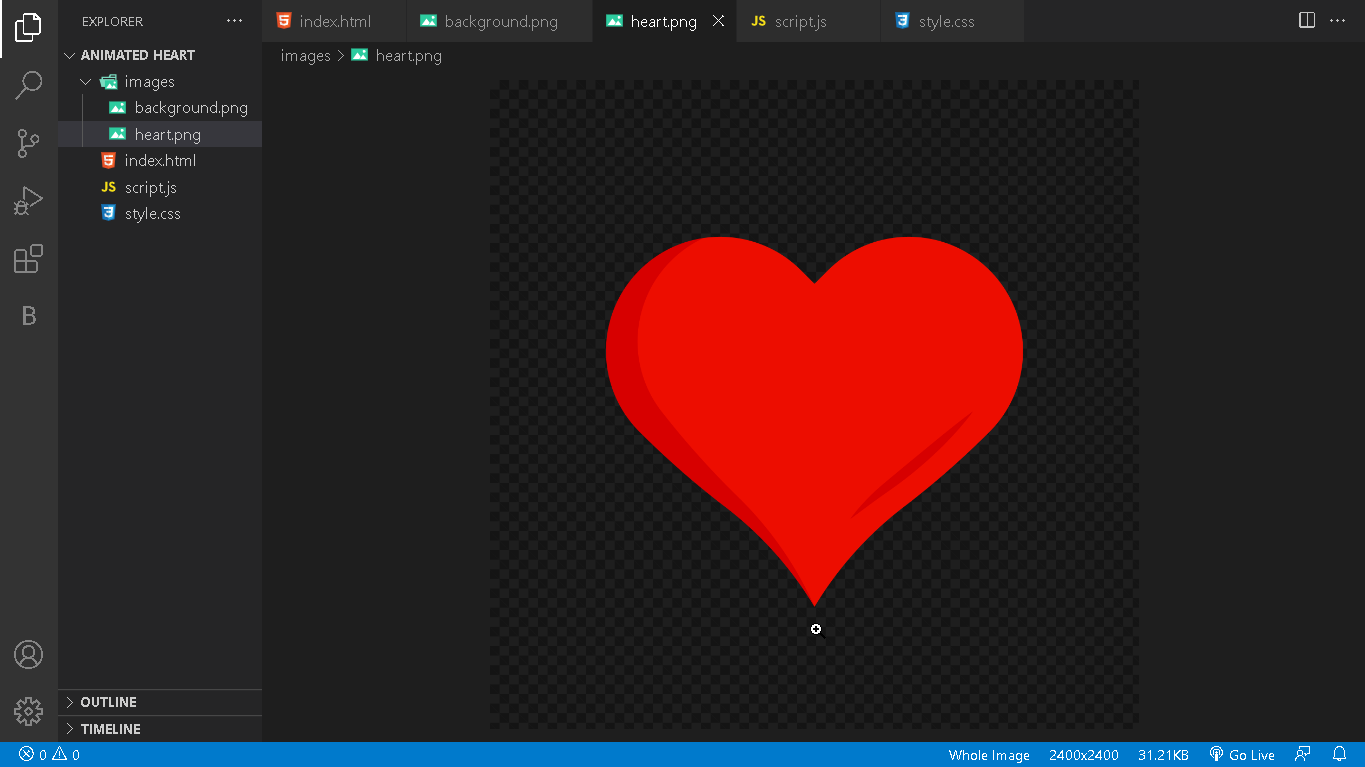Open Explorer views and more actions menu
Image resolution: width=1365 pixels, height=767 pixels.
coord(234,21)
